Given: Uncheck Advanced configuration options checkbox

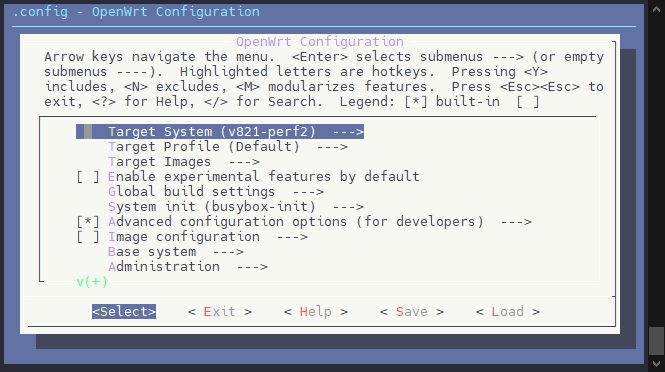Looking at the screenshot, I should pos(88,222).
